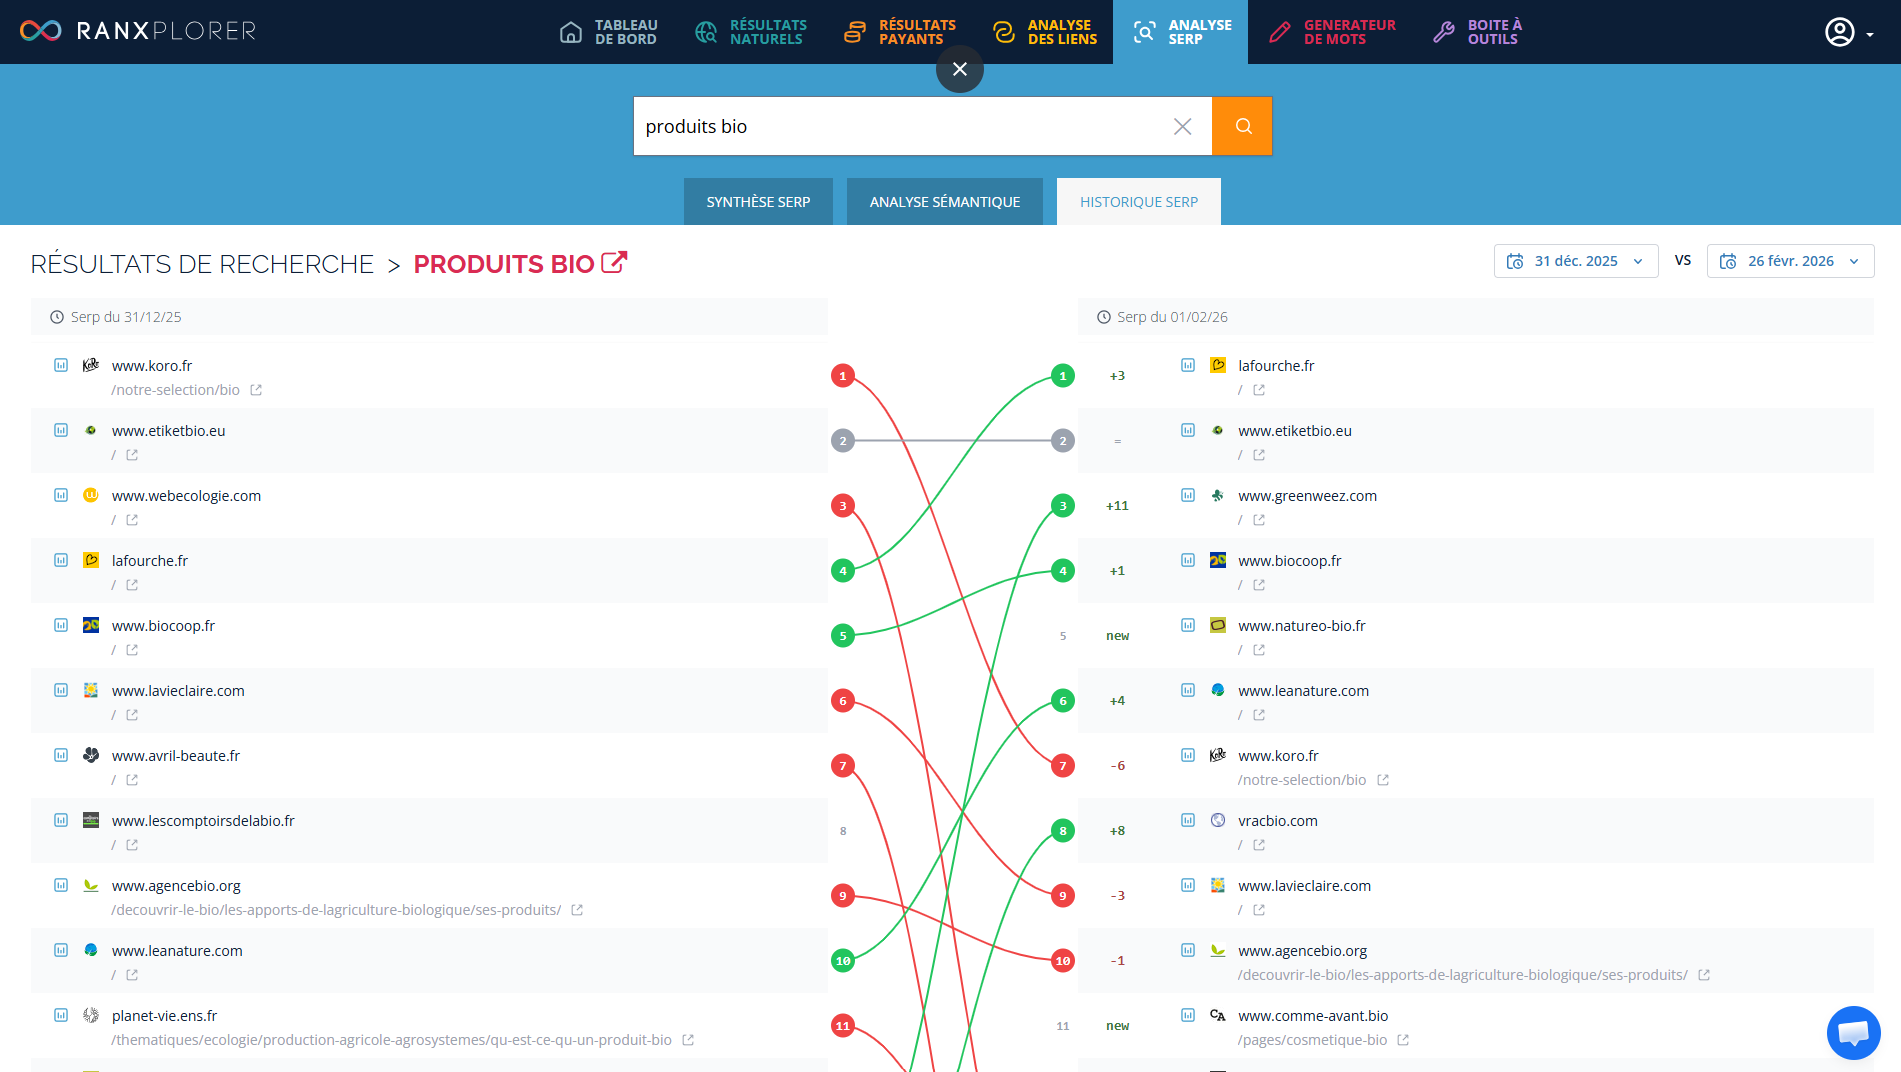The height and width of the screenshot is (1072, 1901).
Task: Open the user account menu
Action: point(1848,32)
